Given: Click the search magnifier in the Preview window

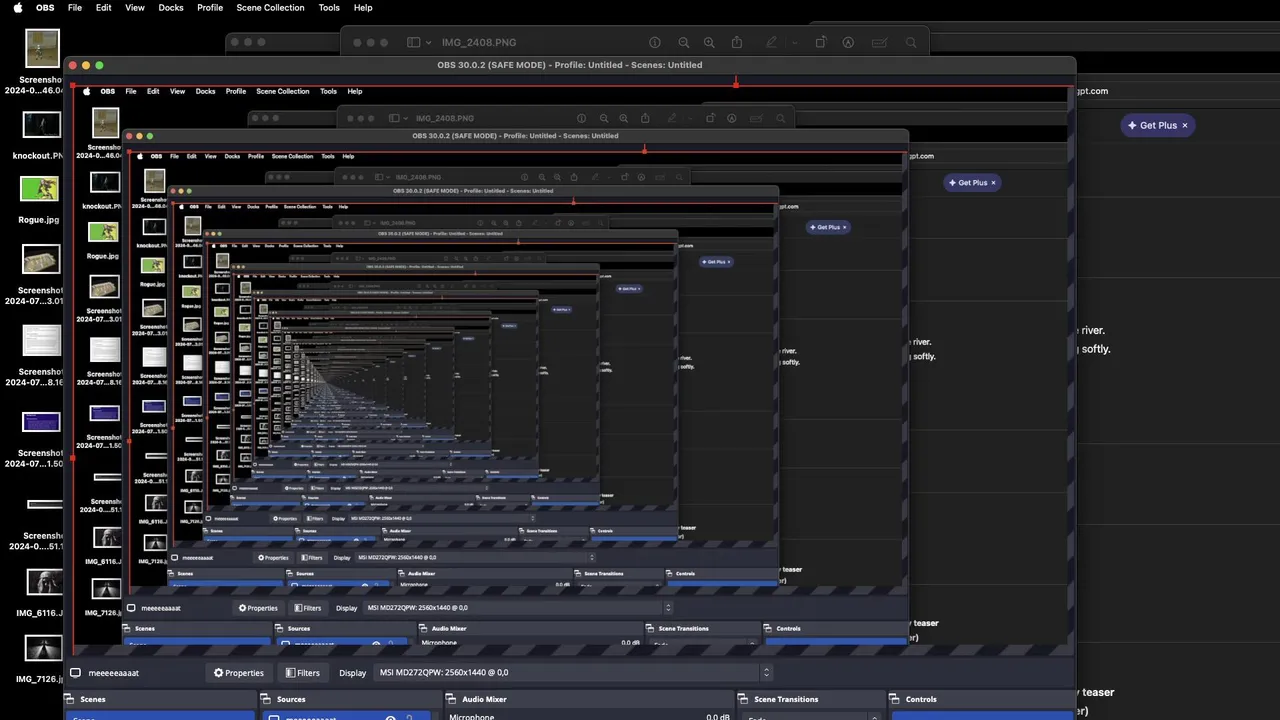Looking at the screenshot, I should pyautogui.click(x=911, y=43).
